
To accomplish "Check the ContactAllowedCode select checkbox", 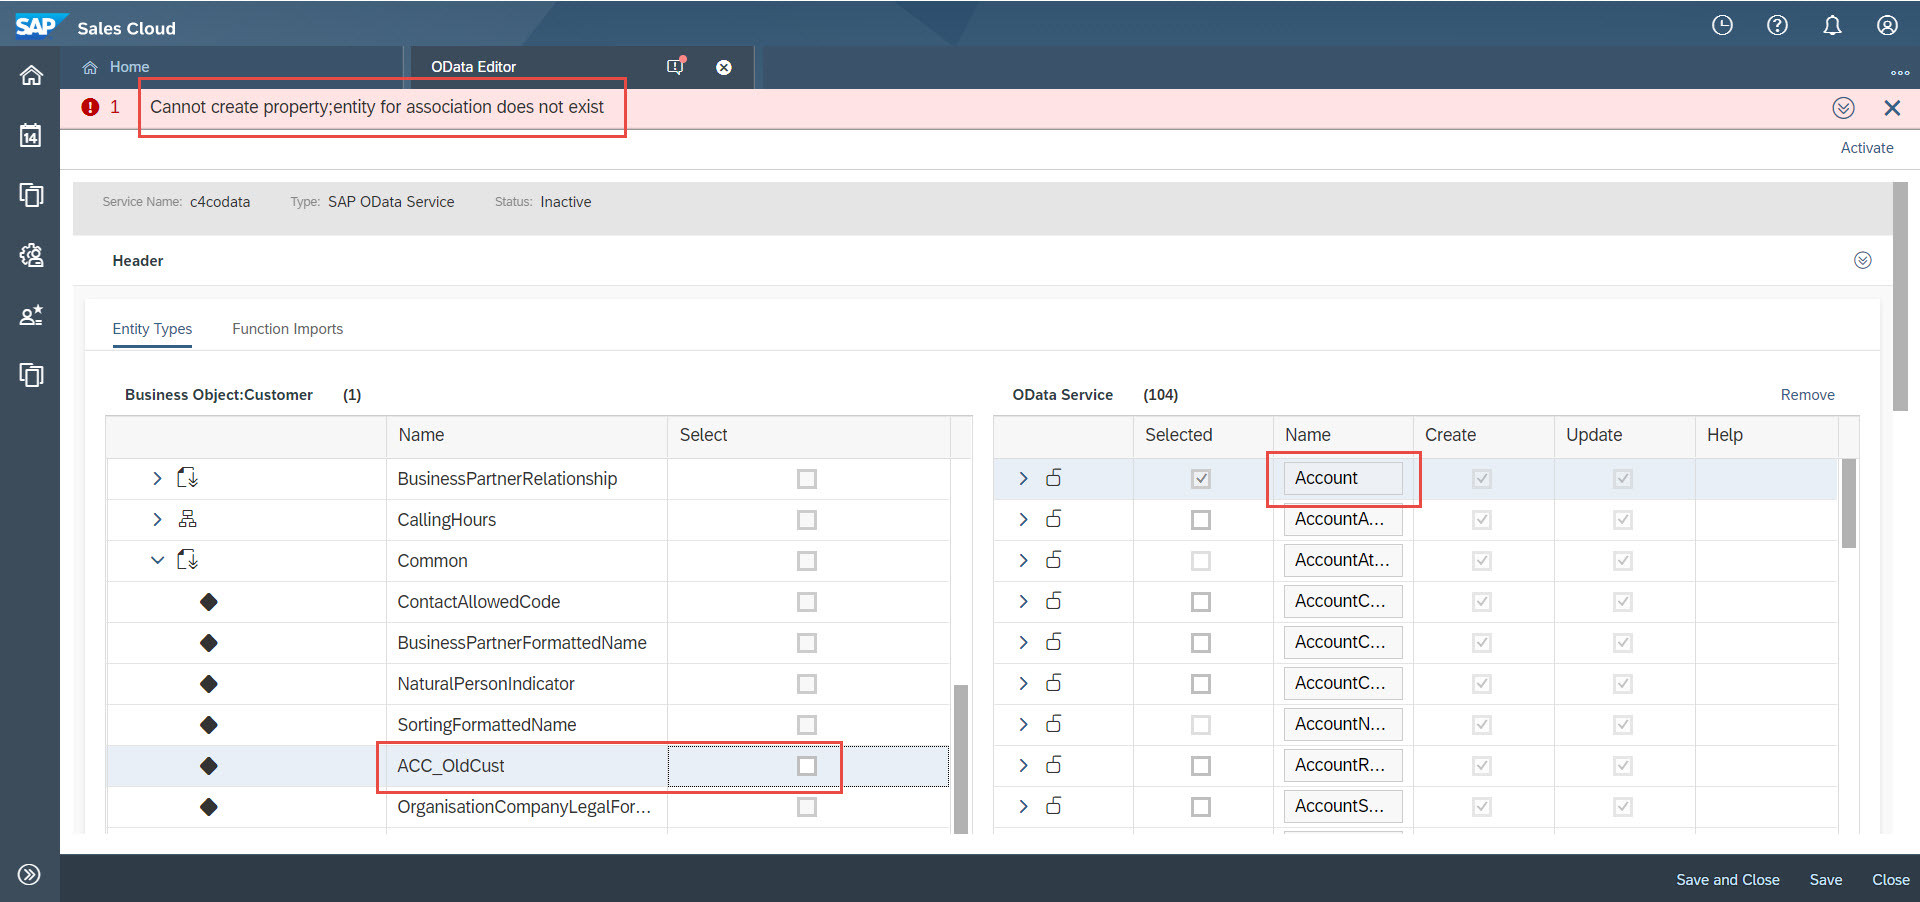I will (x=807, y=602).
